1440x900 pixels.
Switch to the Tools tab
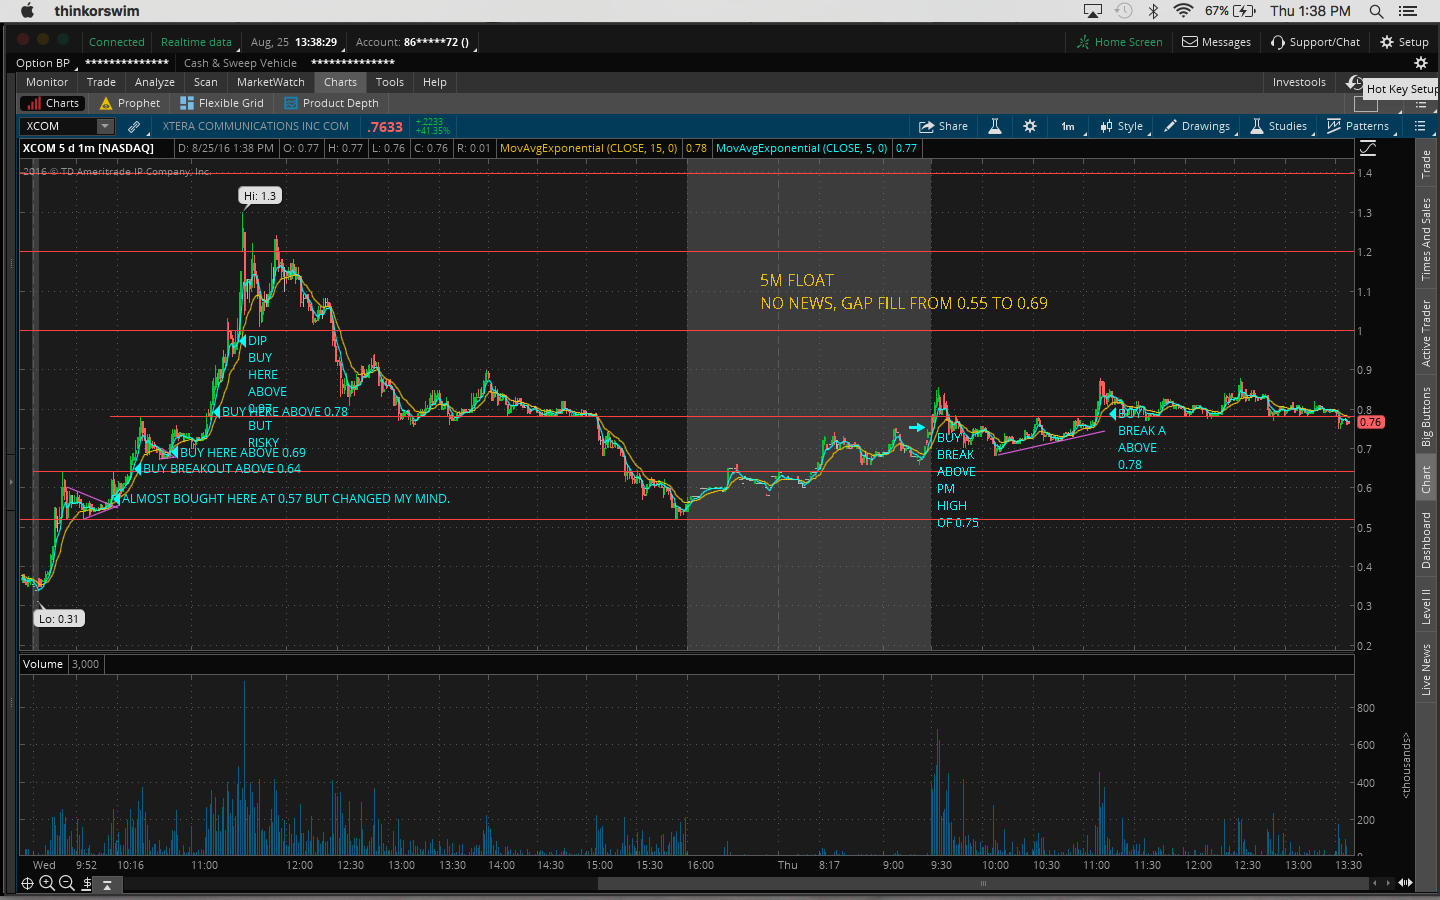click(x=390, y=82)
